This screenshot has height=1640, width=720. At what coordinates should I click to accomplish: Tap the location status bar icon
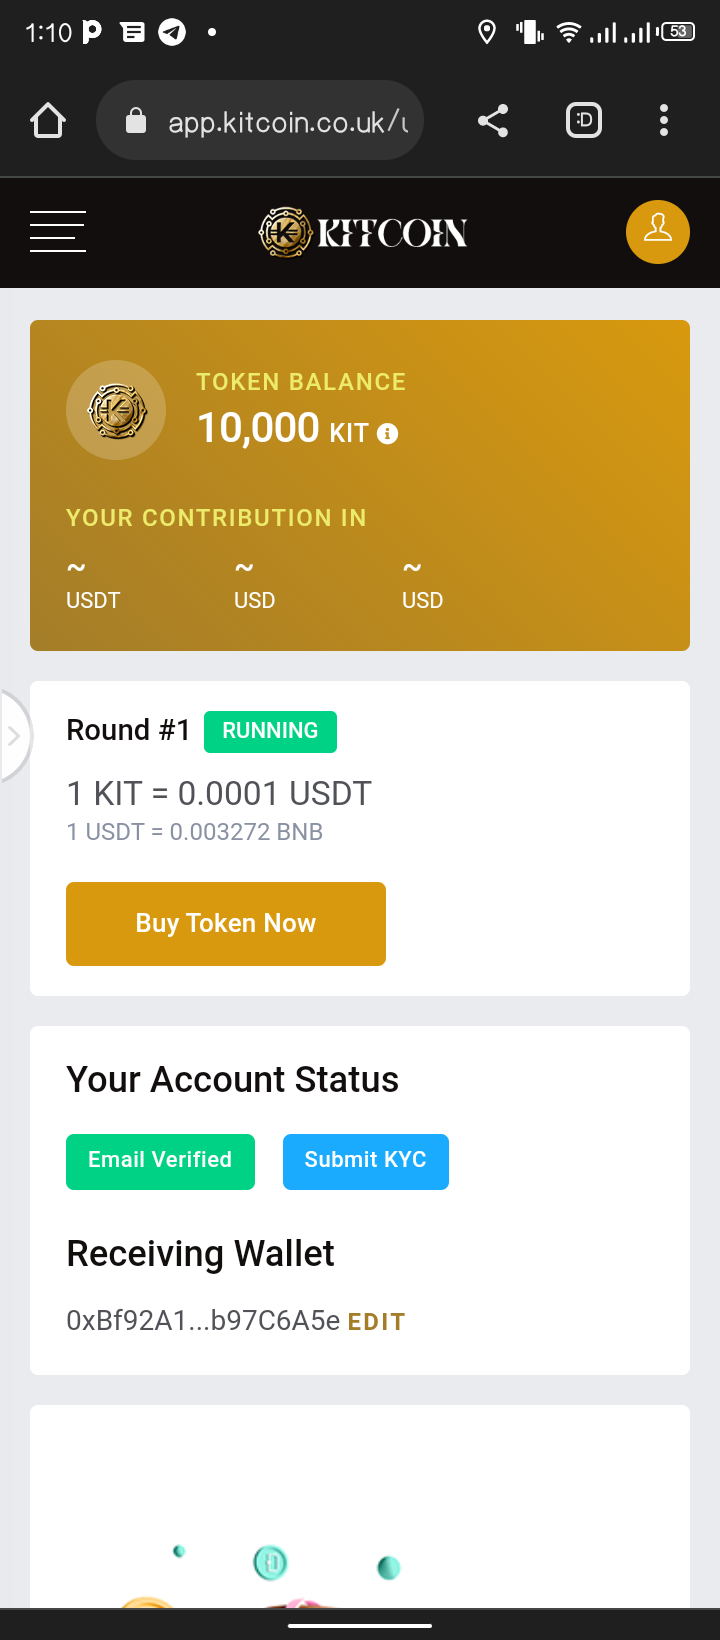point(487,32)
